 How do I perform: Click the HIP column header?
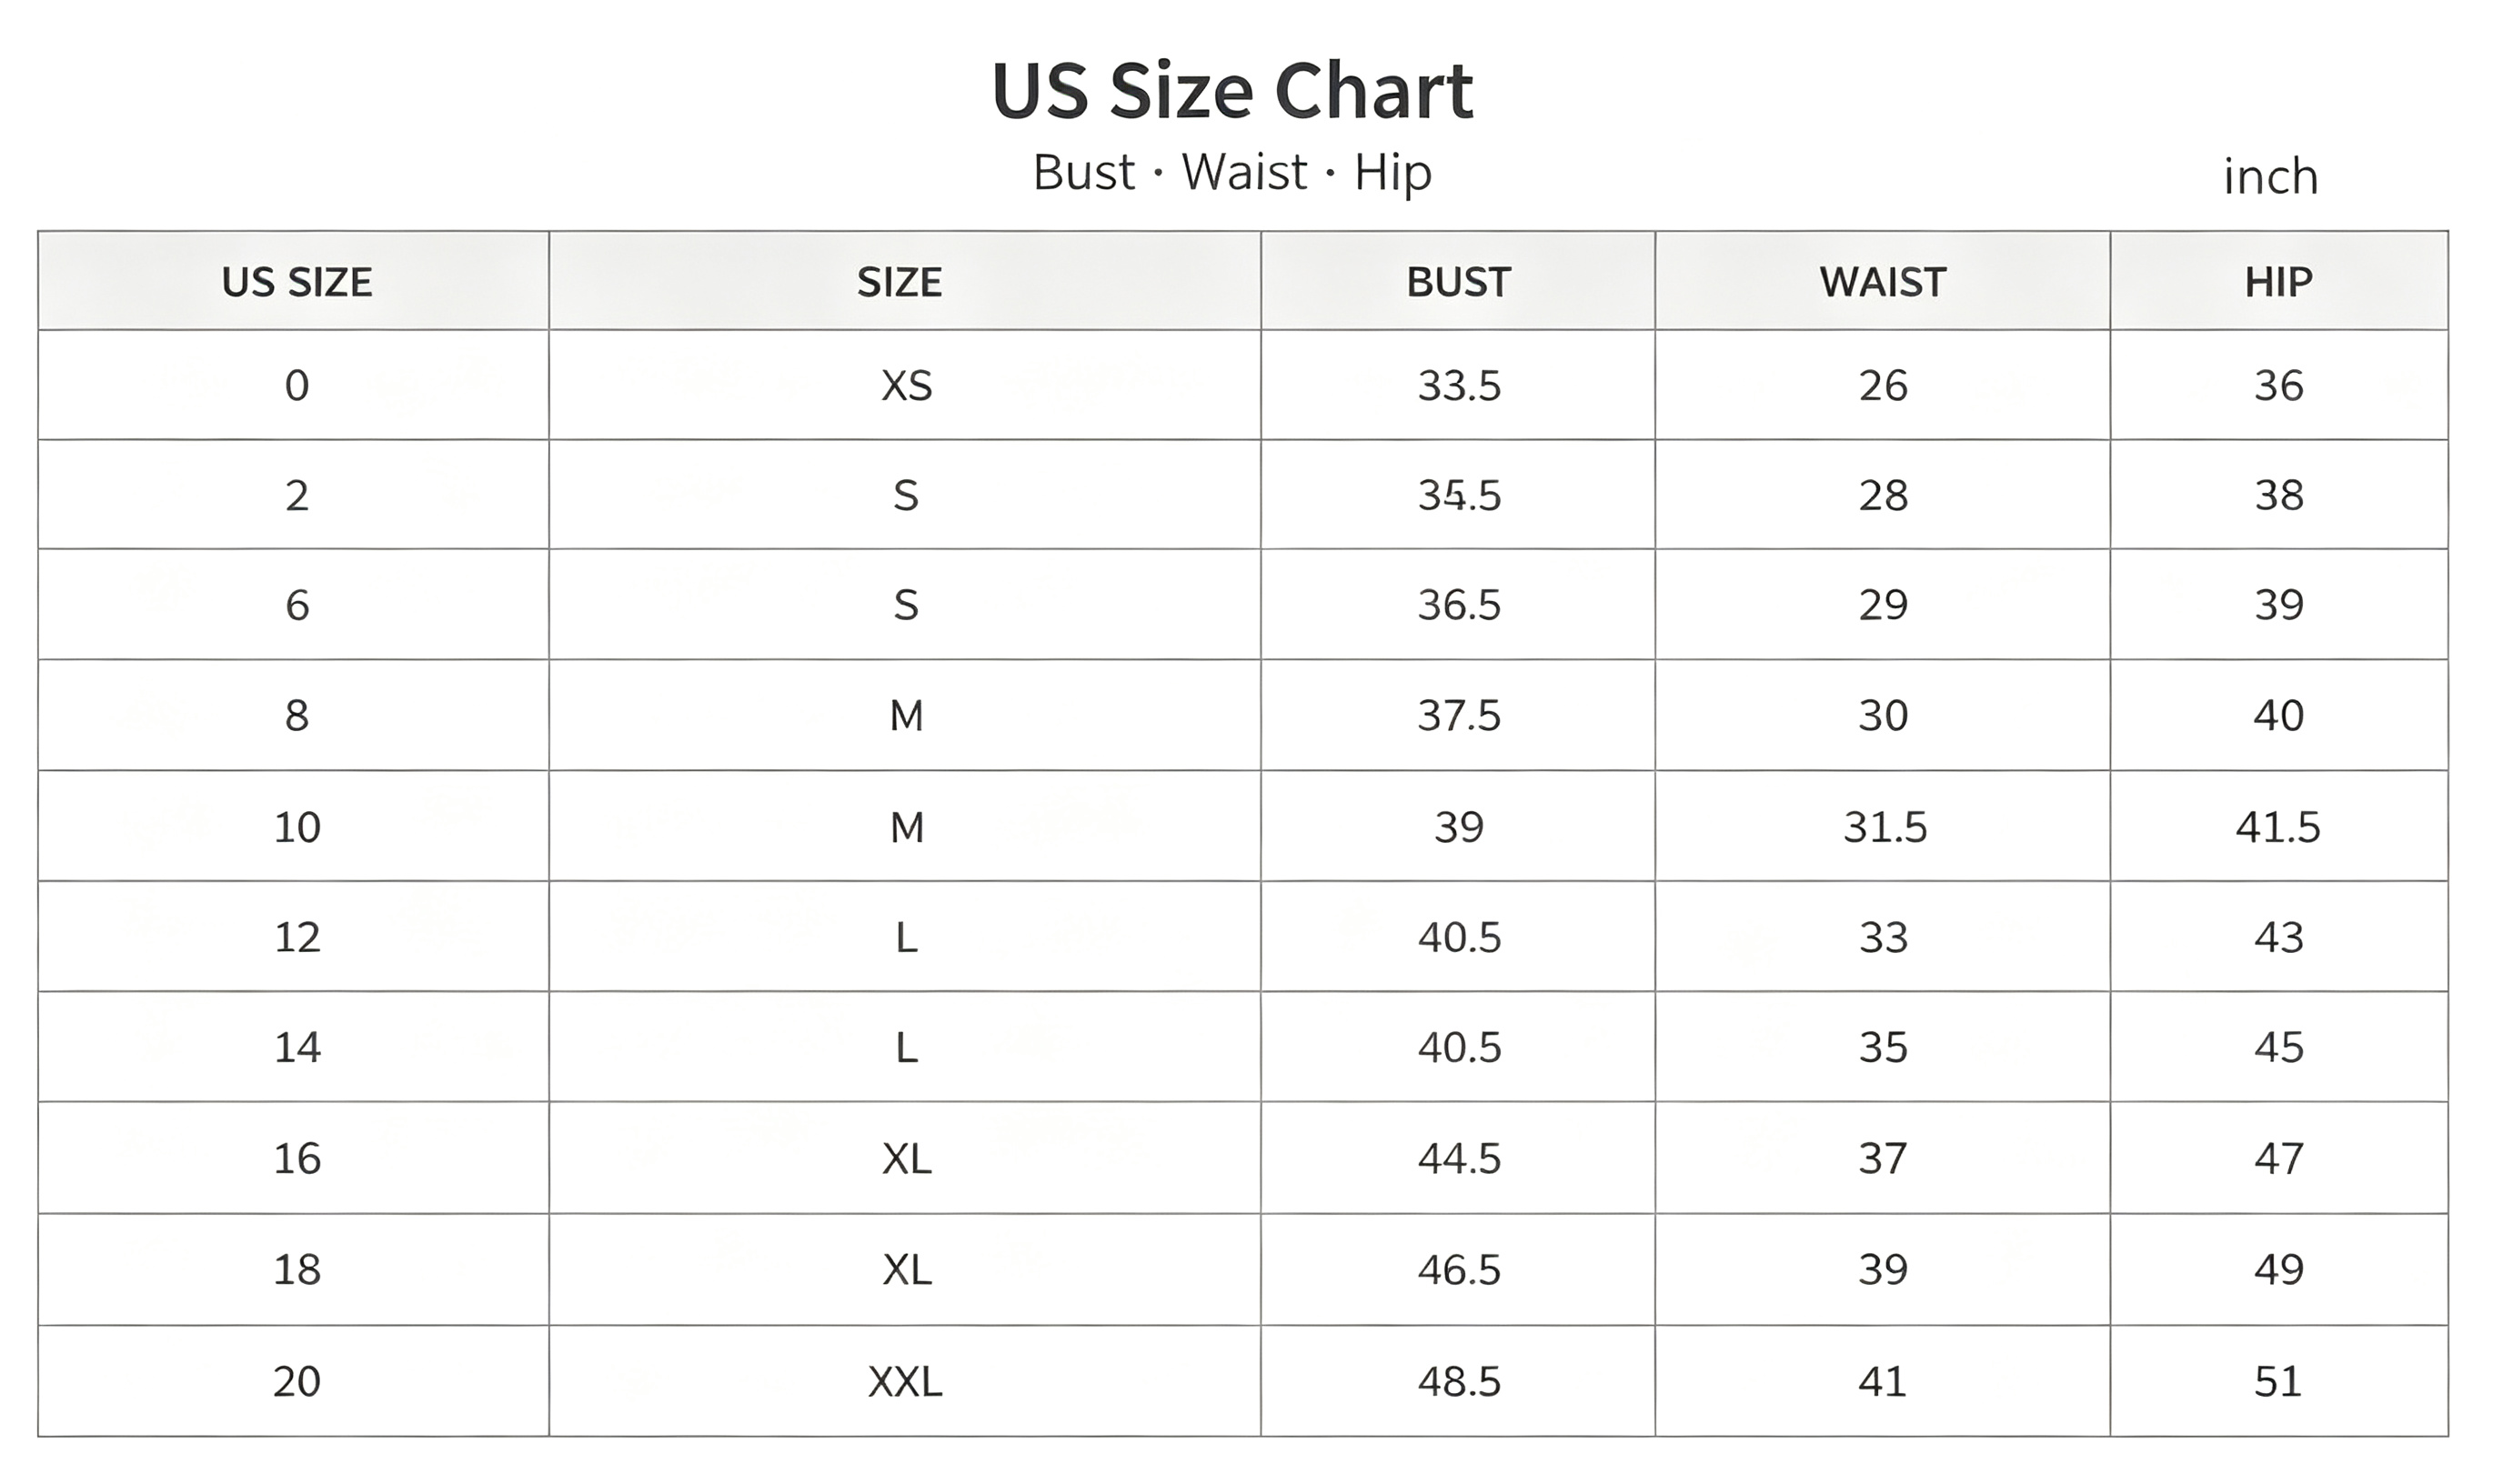2279,283
